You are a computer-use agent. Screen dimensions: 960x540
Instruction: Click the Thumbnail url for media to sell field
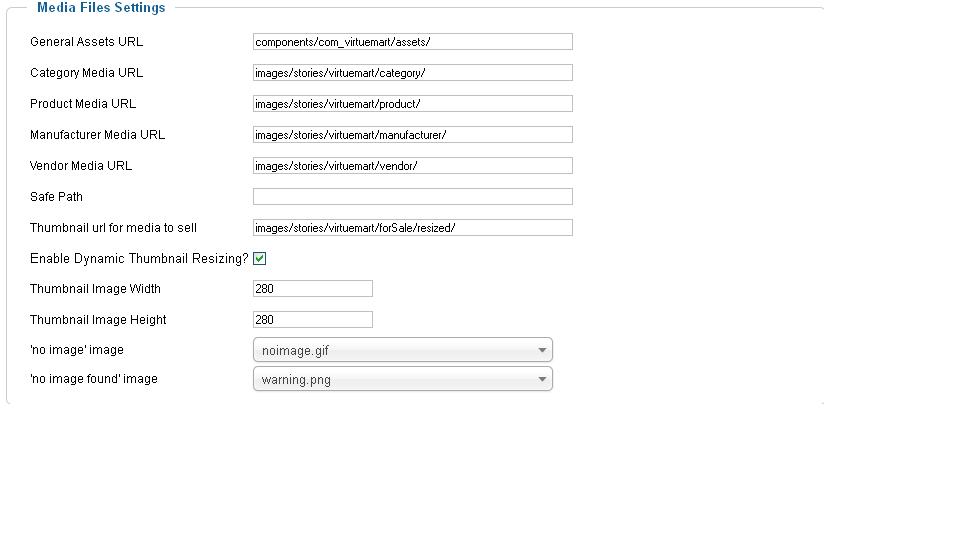pyautogui.click(x=412, y=228)
